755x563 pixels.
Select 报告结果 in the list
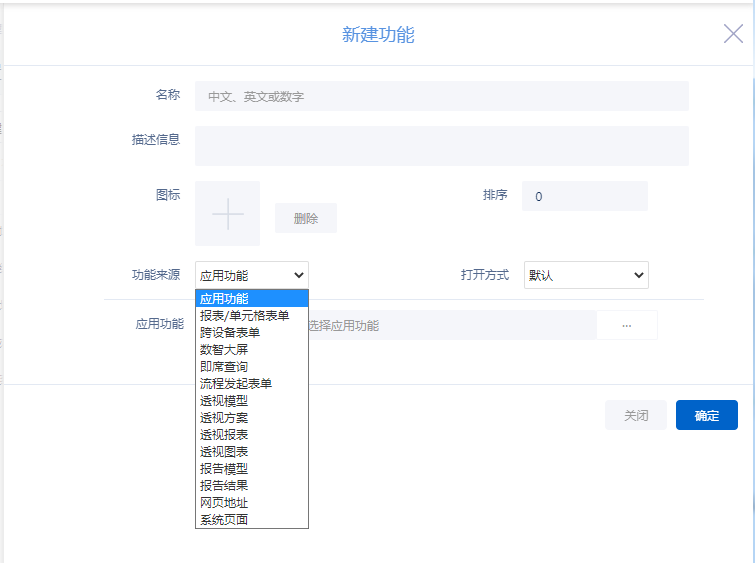click(224, 485)
